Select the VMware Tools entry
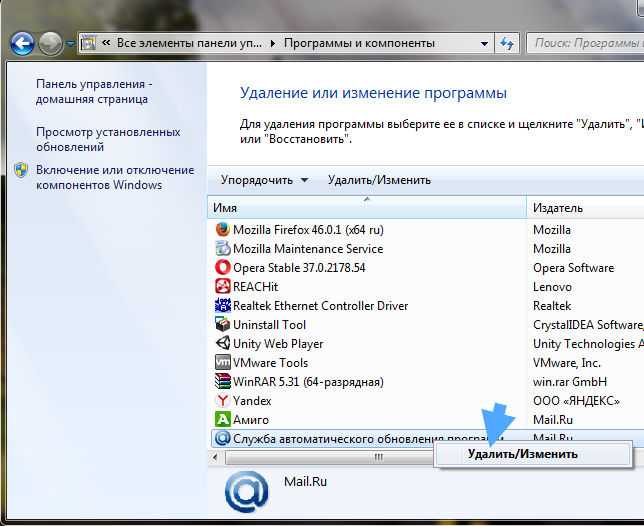Viewport: 644px width, 526px height. pos(270,363)
